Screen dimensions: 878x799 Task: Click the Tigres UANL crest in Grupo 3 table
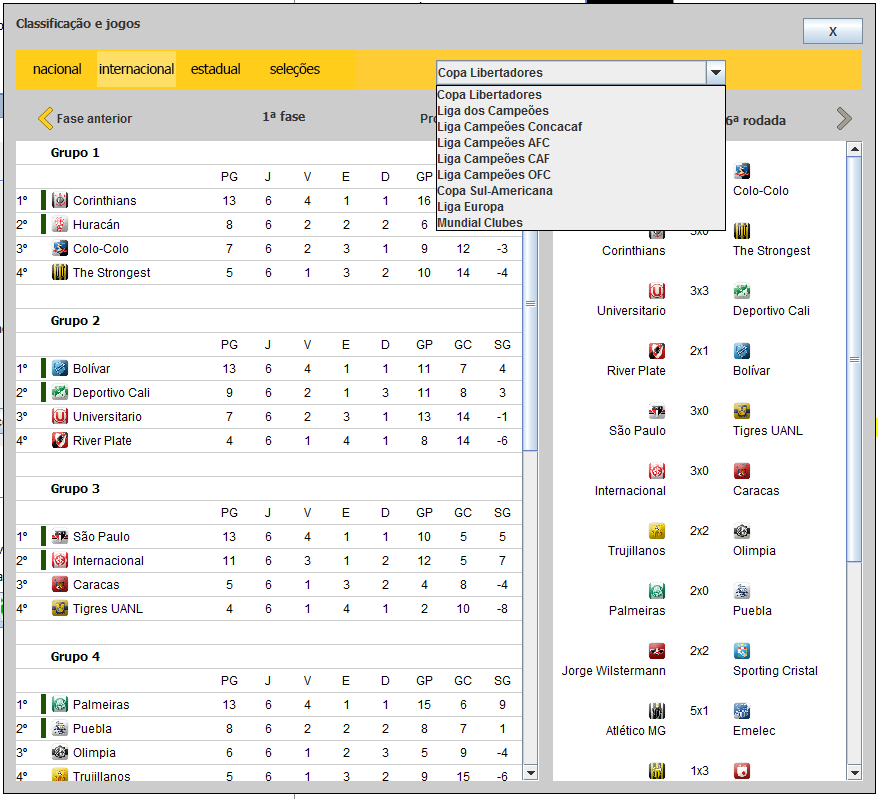coord(60,608)
